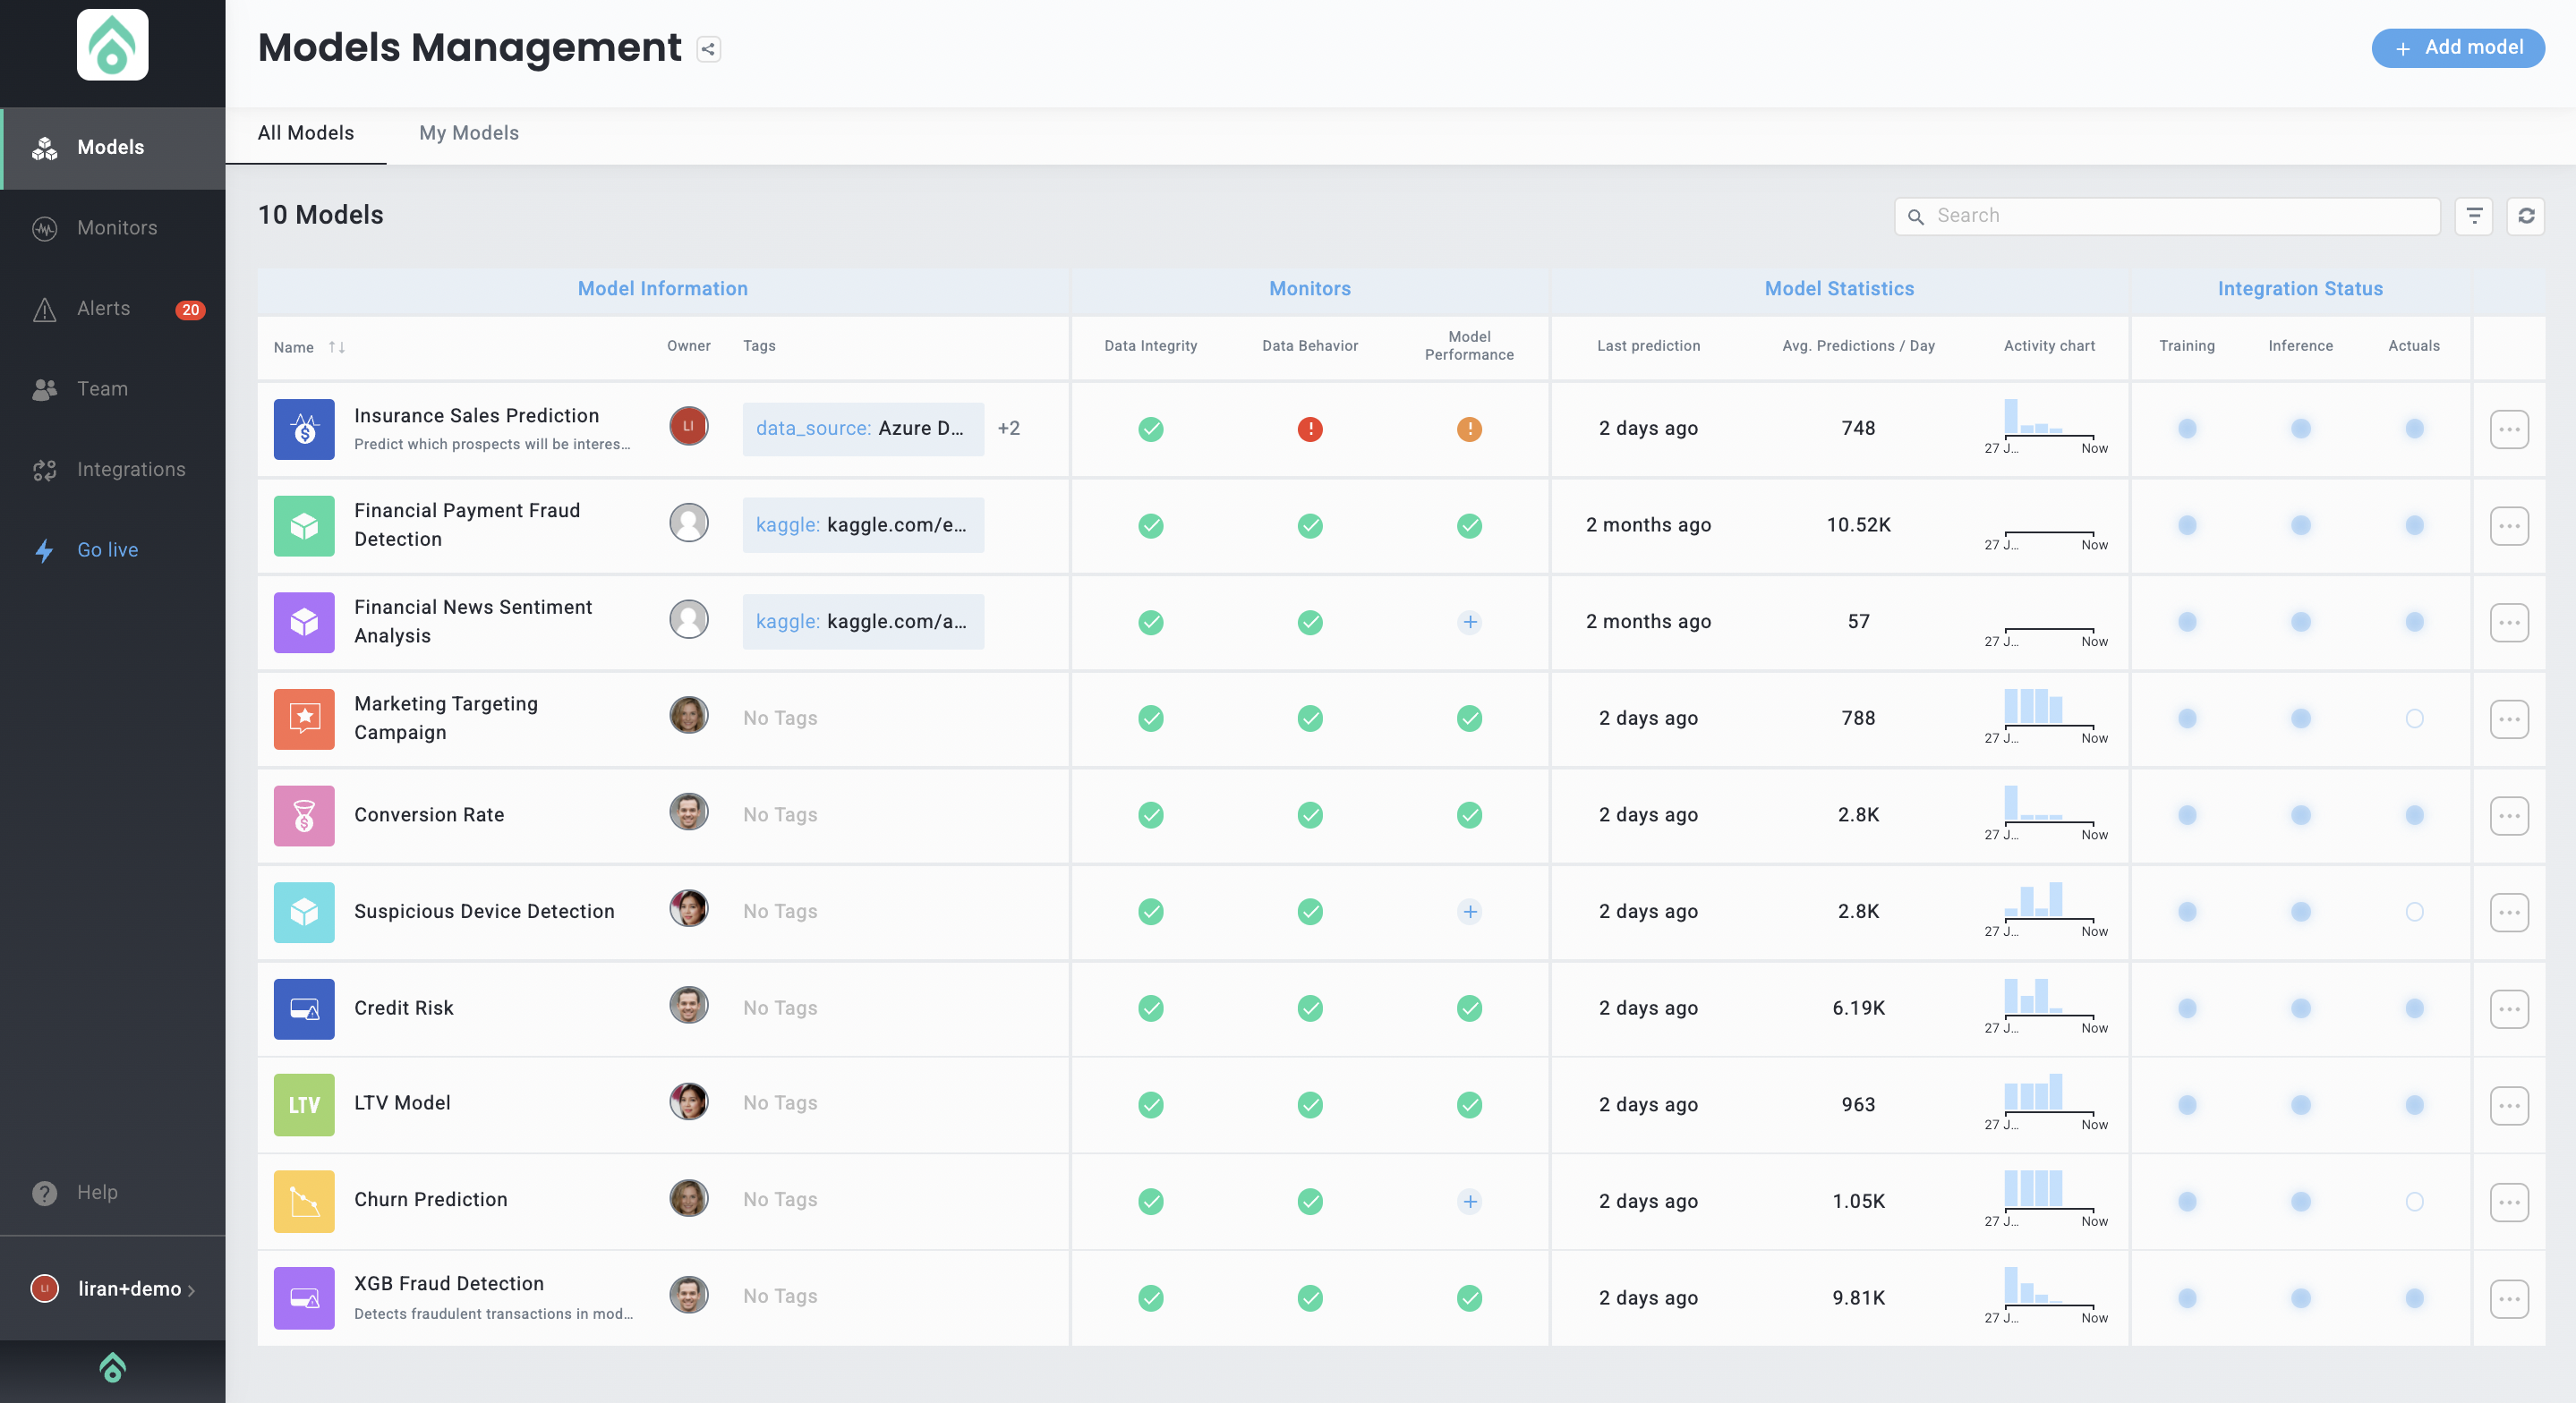2576x1403 pixels.
Task: Open Alerts in the sidebar
Action: (103, 309)
